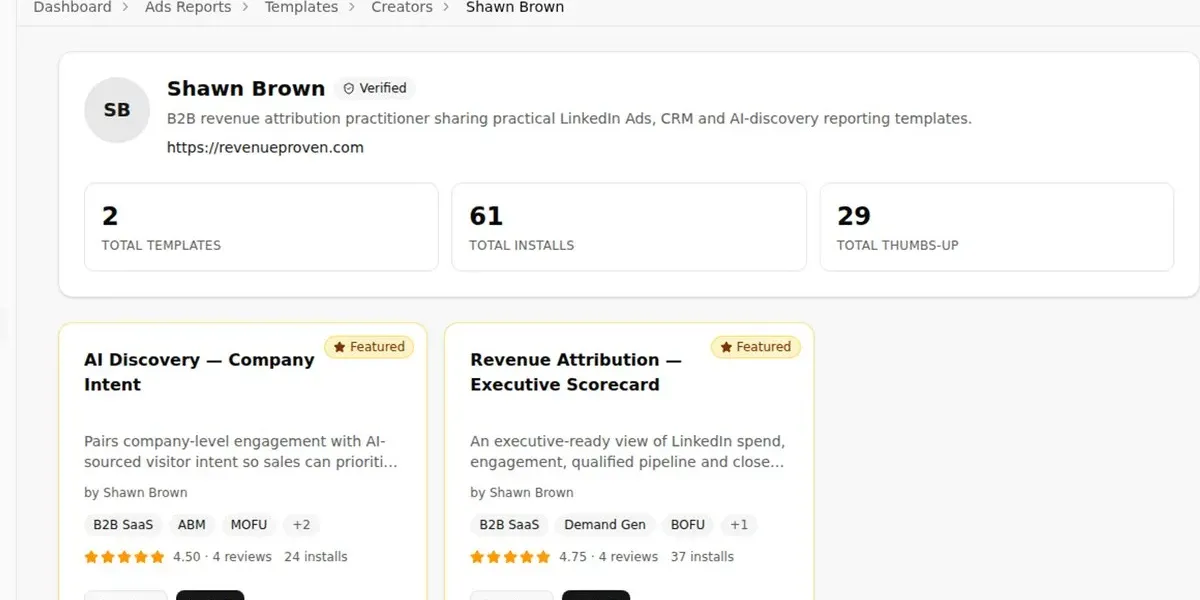The height and width of the screenshot is (600, 1200).
Task: Click the chevron separator after Dashboard
Action: click(127, 8)
